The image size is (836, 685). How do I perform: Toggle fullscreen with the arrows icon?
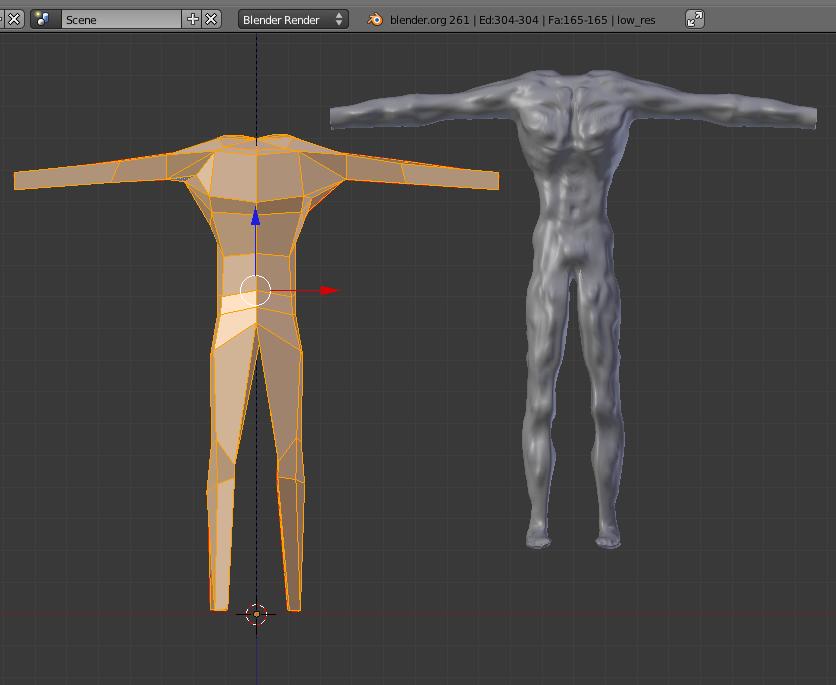pyautogui.click(x=695, y=19)
